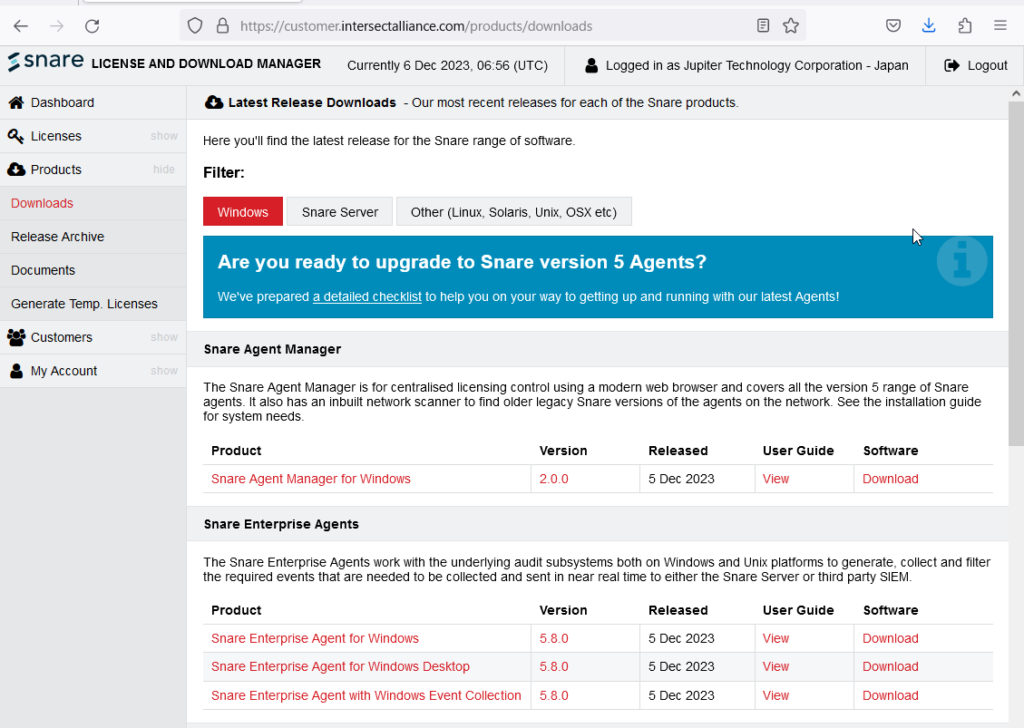
Task: Click the user profile icon beside Logged in
Action: [591, 65]
